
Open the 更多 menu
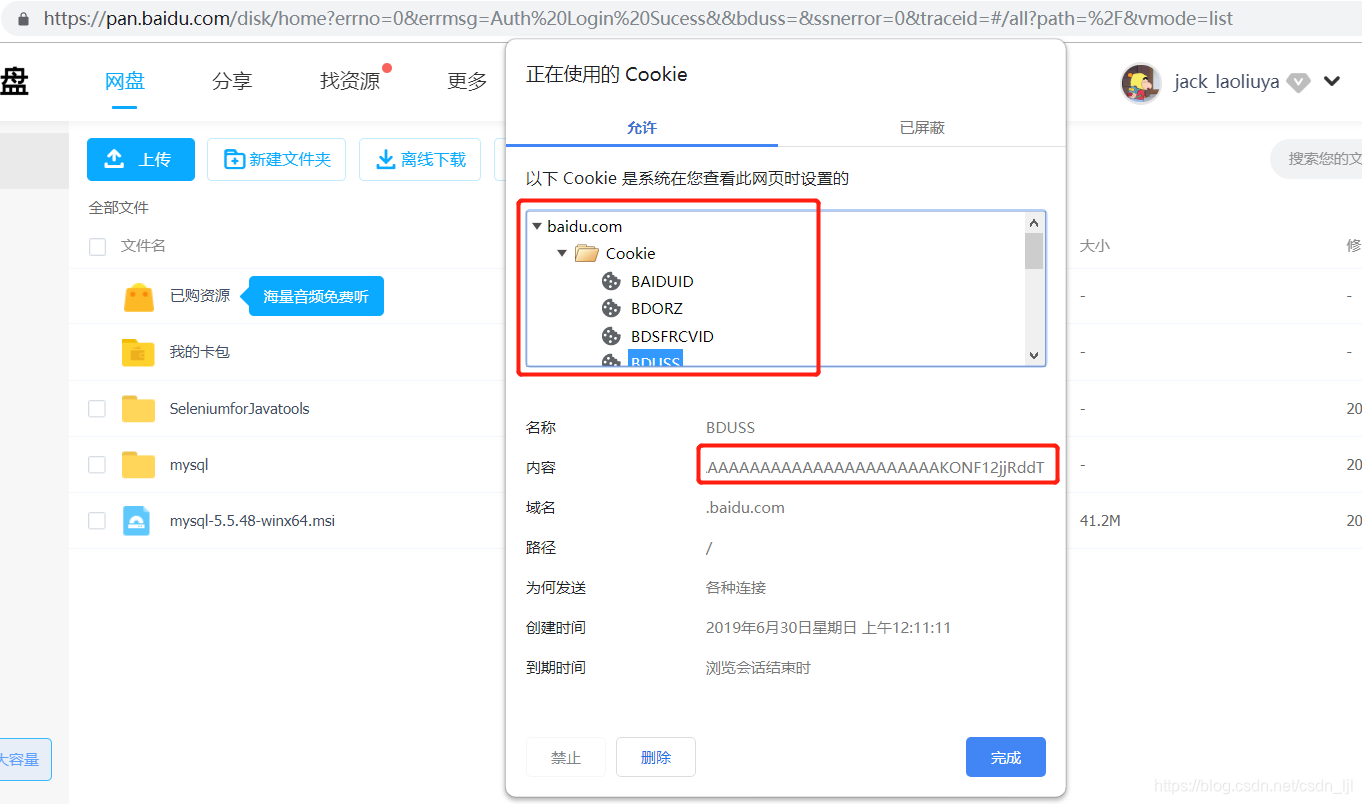coord(467,81)
